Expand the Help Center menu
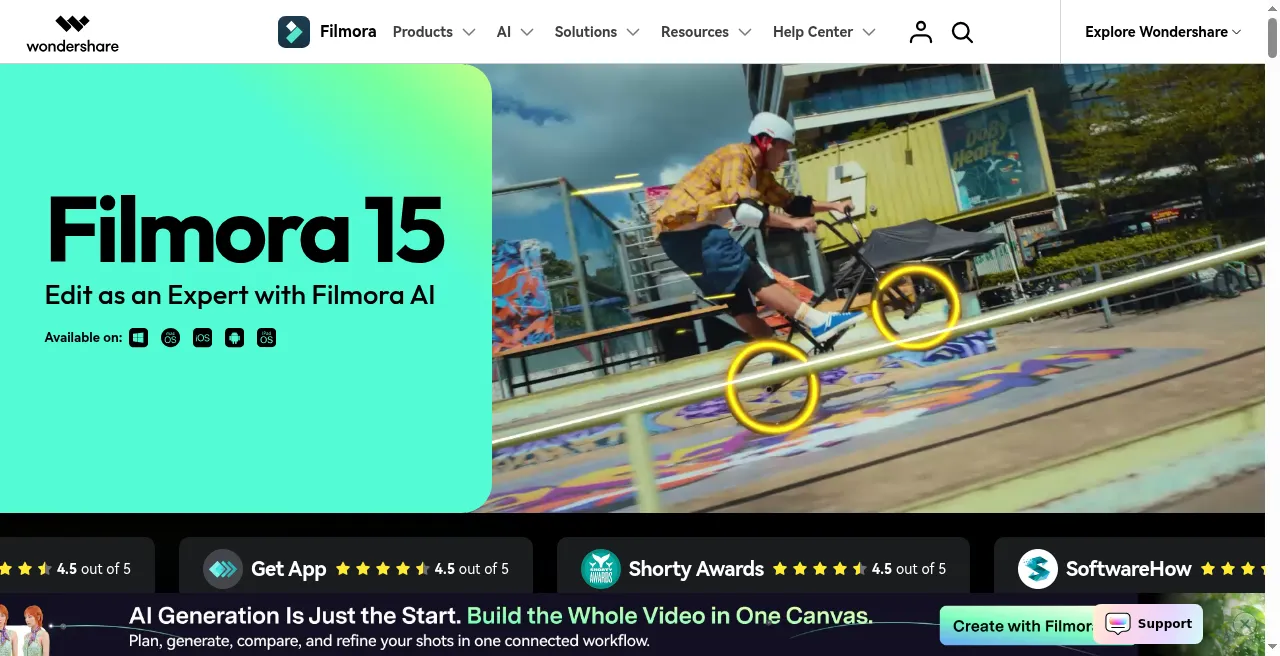 (x=824, y=32)
